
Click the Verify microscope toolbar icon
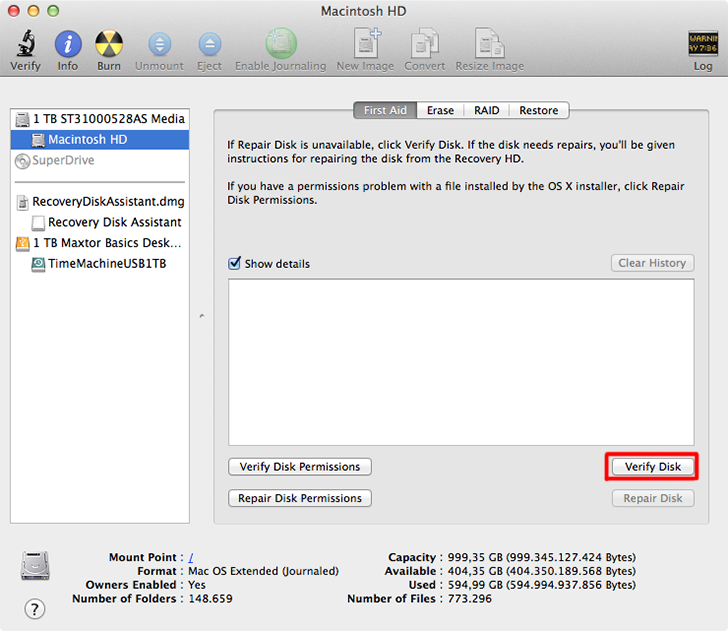tap(26, 43)
